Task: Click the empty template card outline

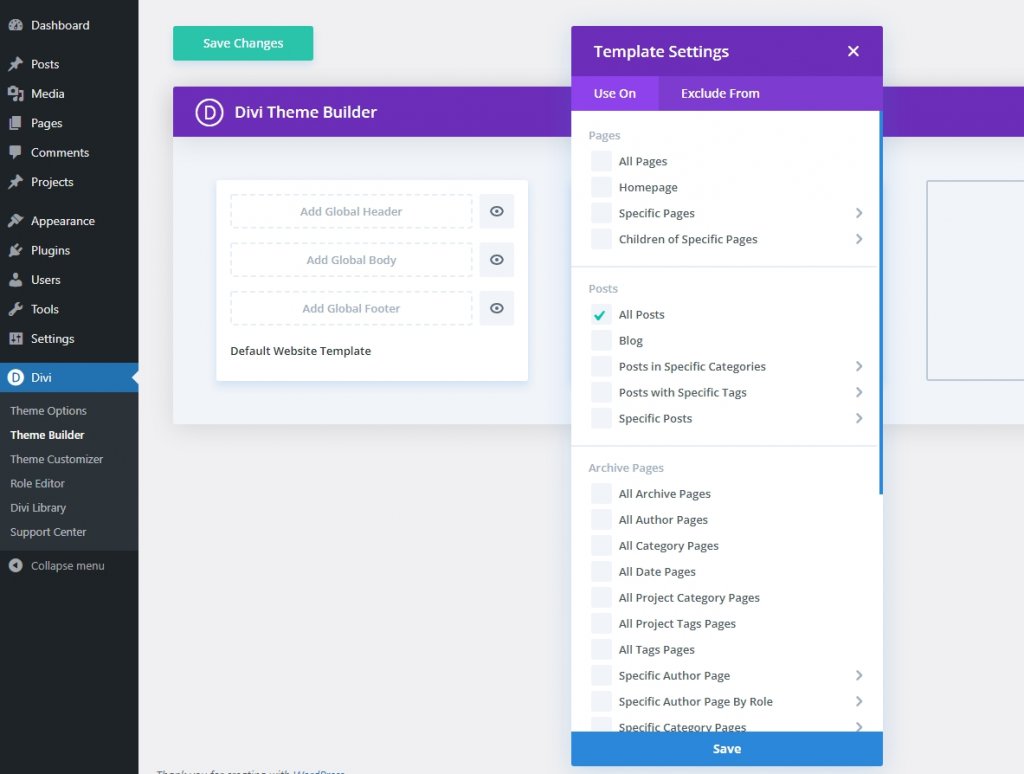Action: (975, 280)
